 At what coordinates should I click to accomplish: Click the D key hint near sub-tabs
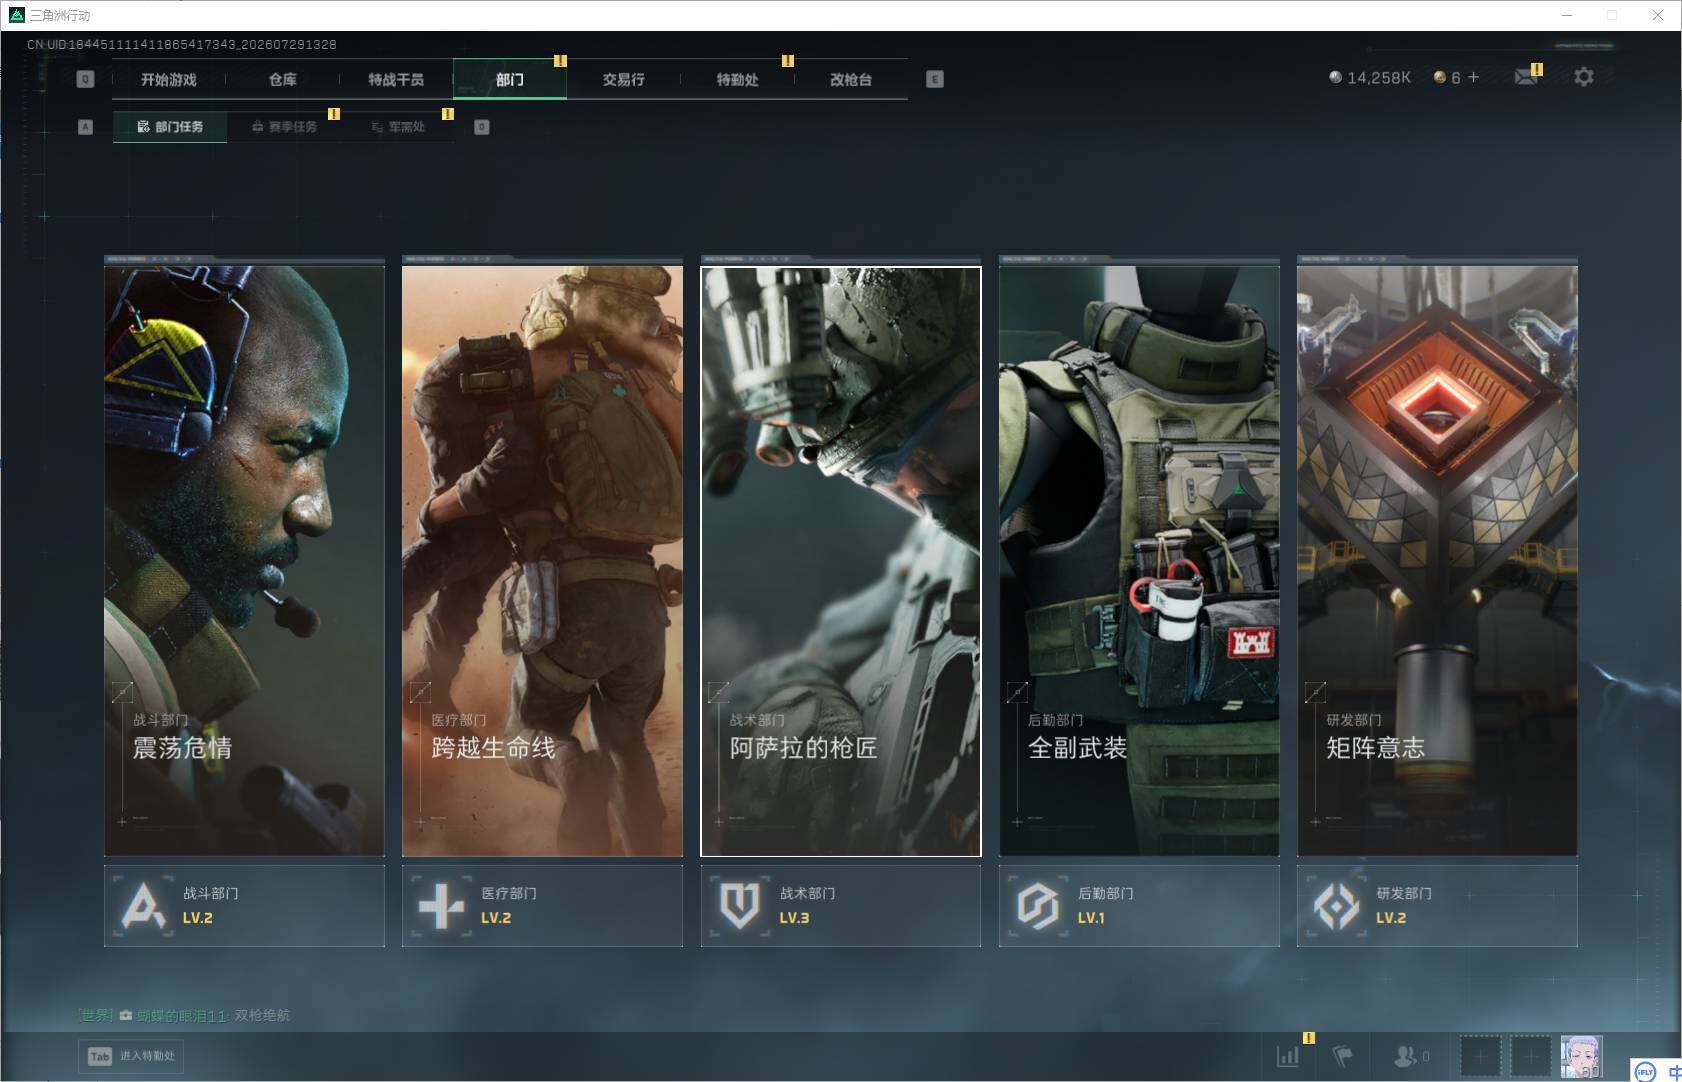click(482, 127)
